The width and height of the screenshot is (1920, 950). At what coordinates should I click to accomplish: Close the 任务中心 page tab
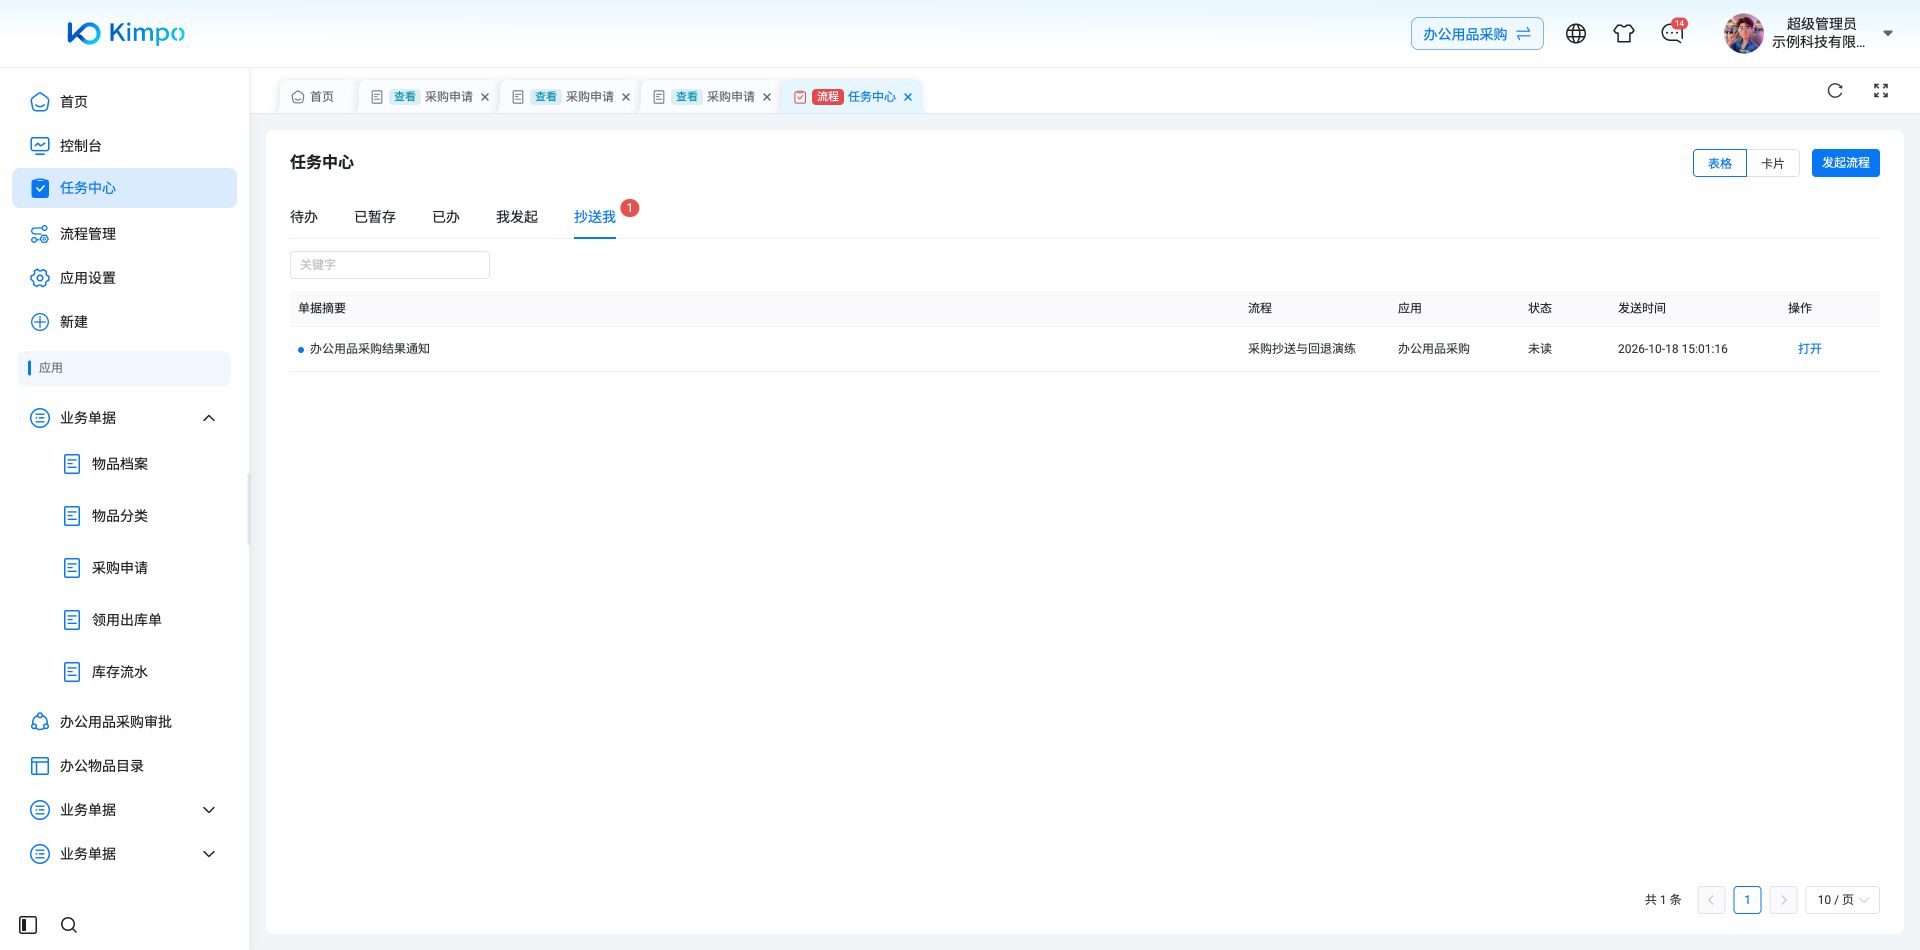908,97
